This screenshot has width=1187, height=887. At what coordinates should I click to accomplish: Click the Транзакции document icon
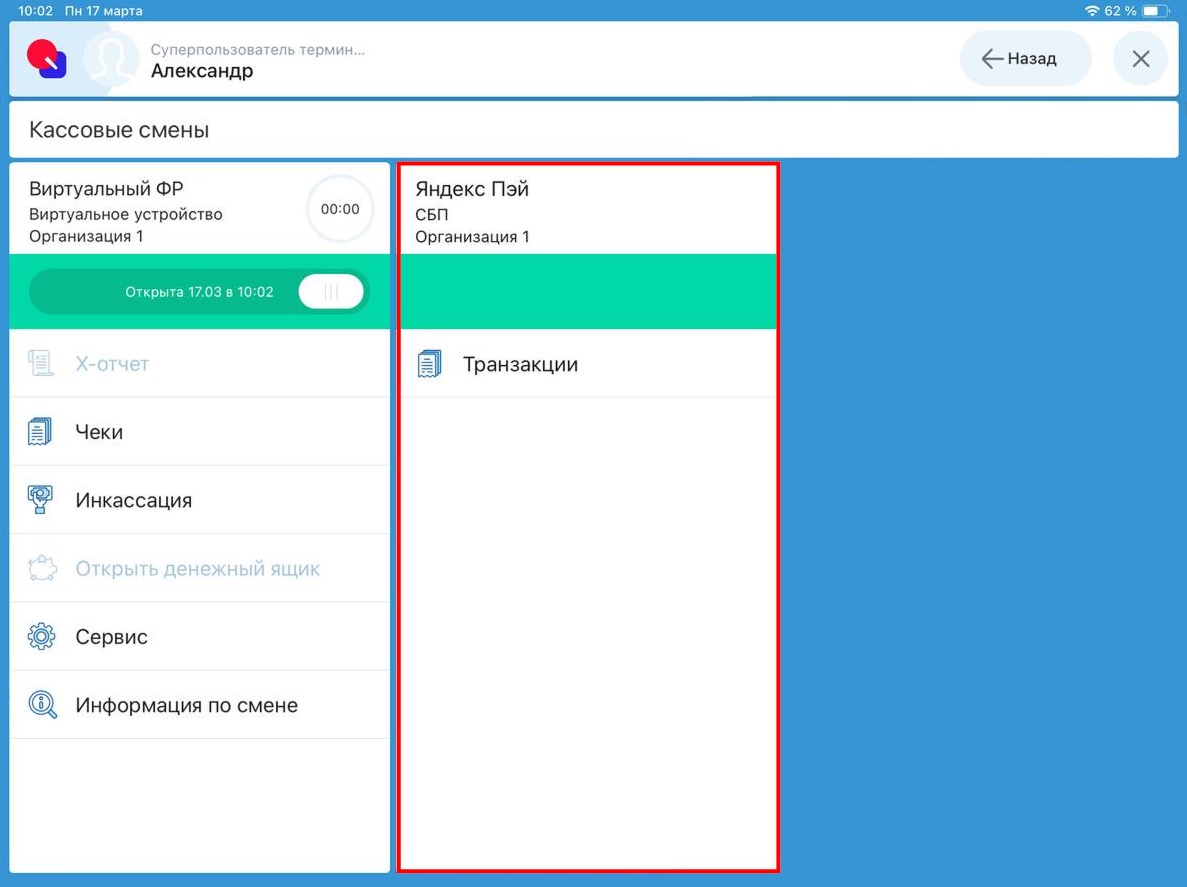[x=429, y=364]
